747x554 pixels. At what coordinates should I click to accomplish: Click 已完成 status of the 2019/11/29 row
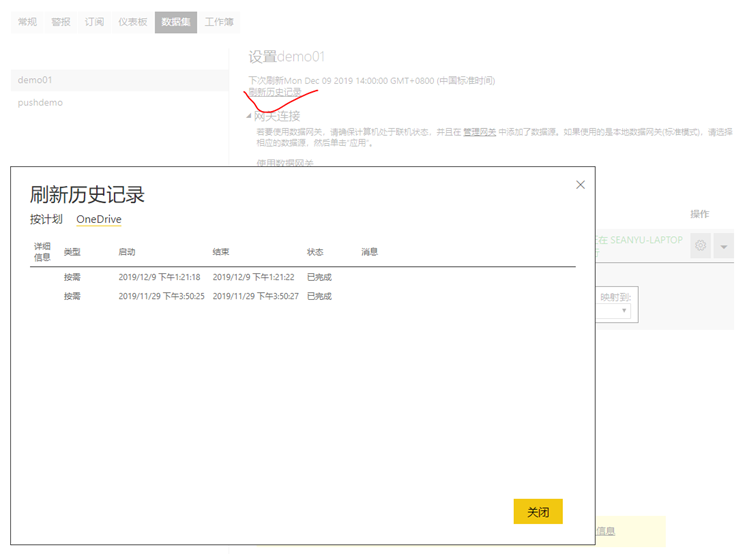pyautogui.click(x=319, y=296)
